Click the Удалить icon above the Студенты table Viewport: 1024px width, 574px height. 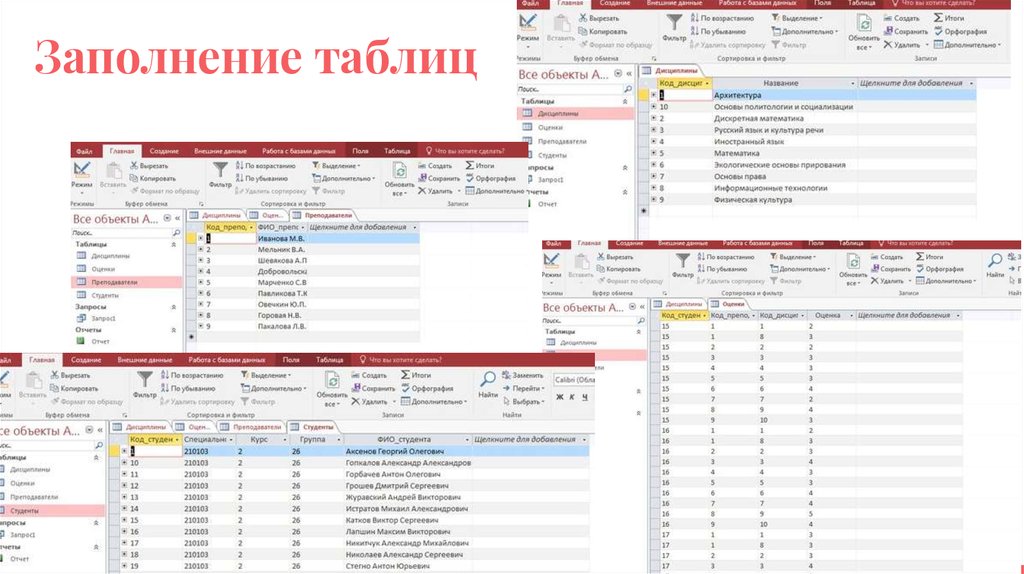point(355,401)
